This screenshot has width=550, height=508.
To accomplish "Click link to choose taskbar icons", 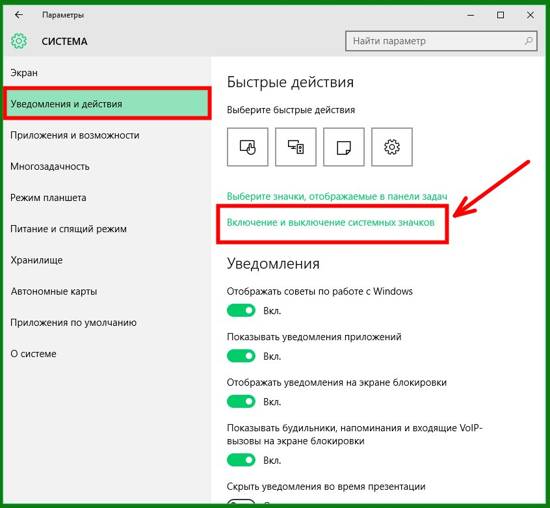I will click(x=337, y=196).
